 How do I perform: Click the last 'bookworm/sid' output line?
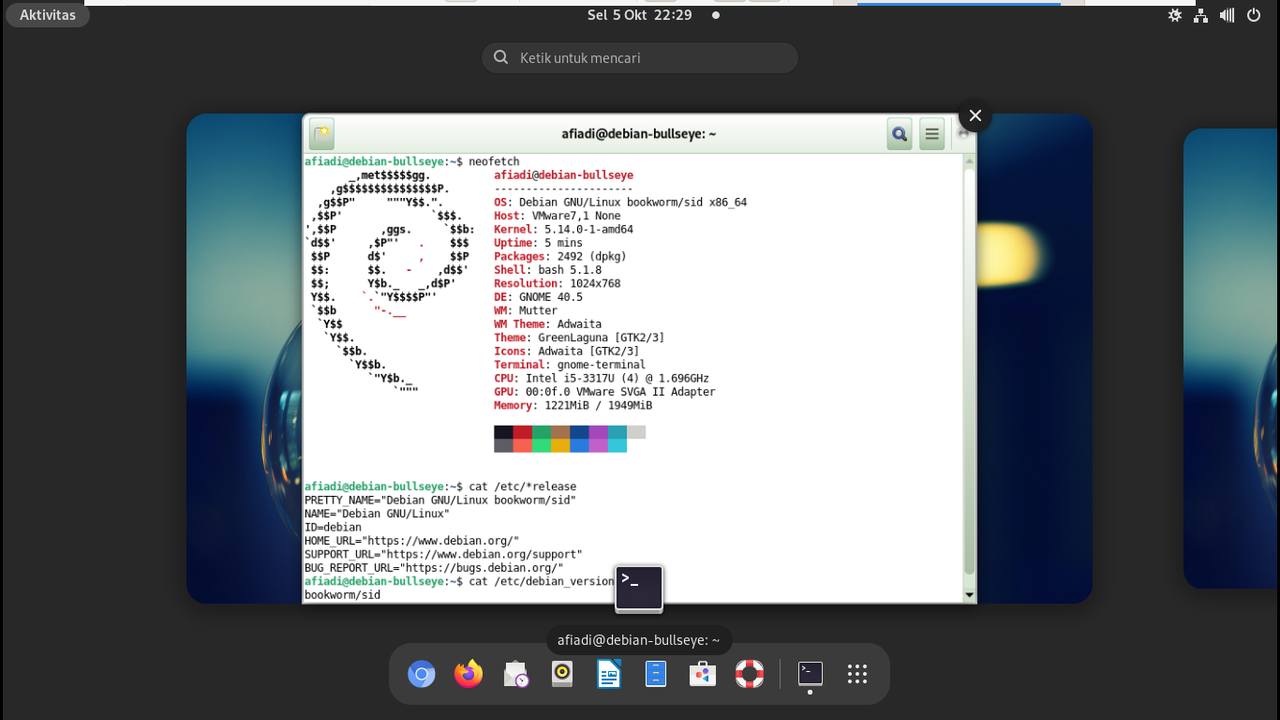pos(342,595)
